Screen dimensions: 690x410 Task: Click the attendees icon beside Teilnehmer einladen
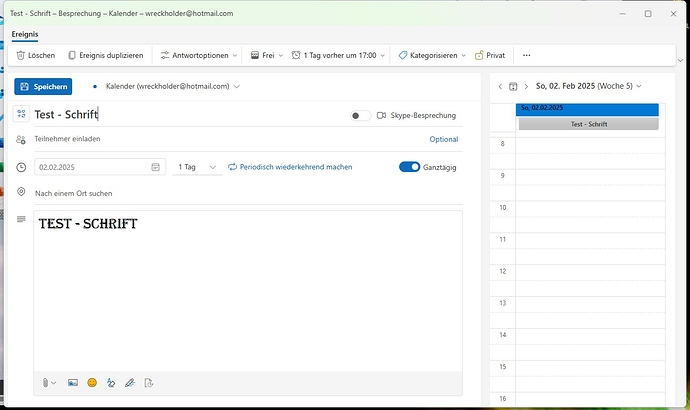tap(21, 140)
